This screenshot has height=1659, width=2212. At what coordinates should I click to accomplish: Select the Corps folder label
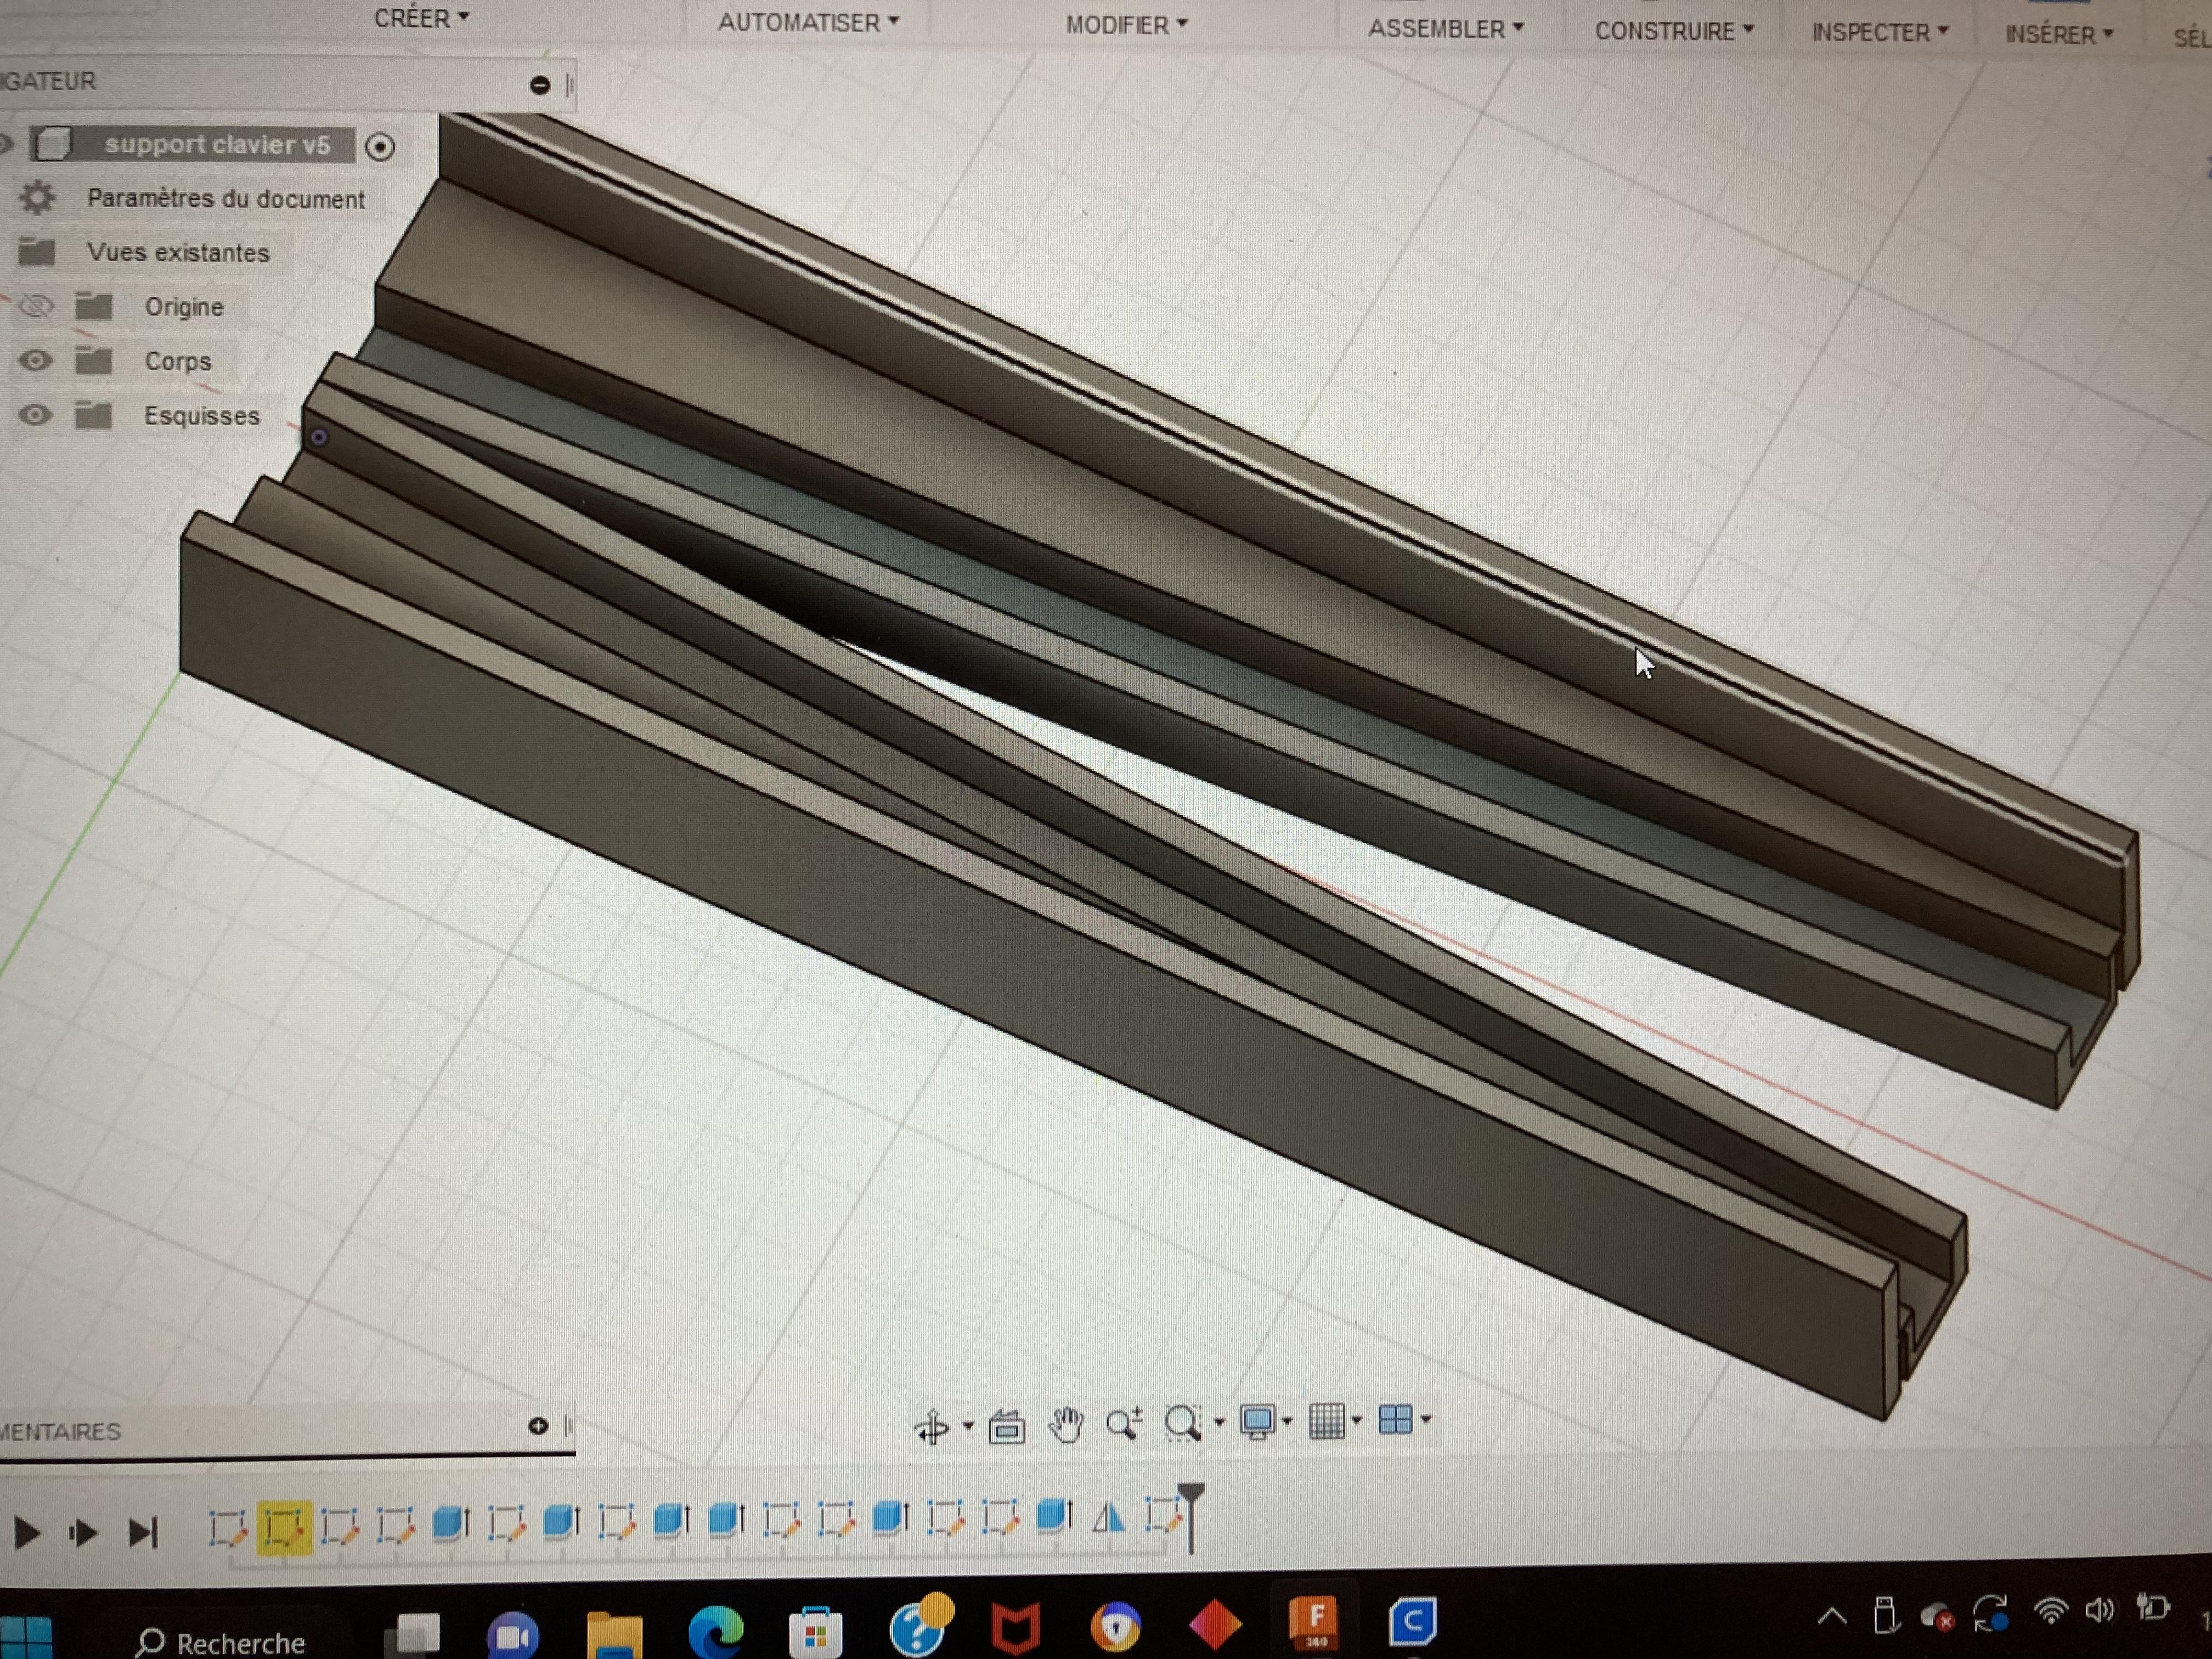[x=178, y=361]
